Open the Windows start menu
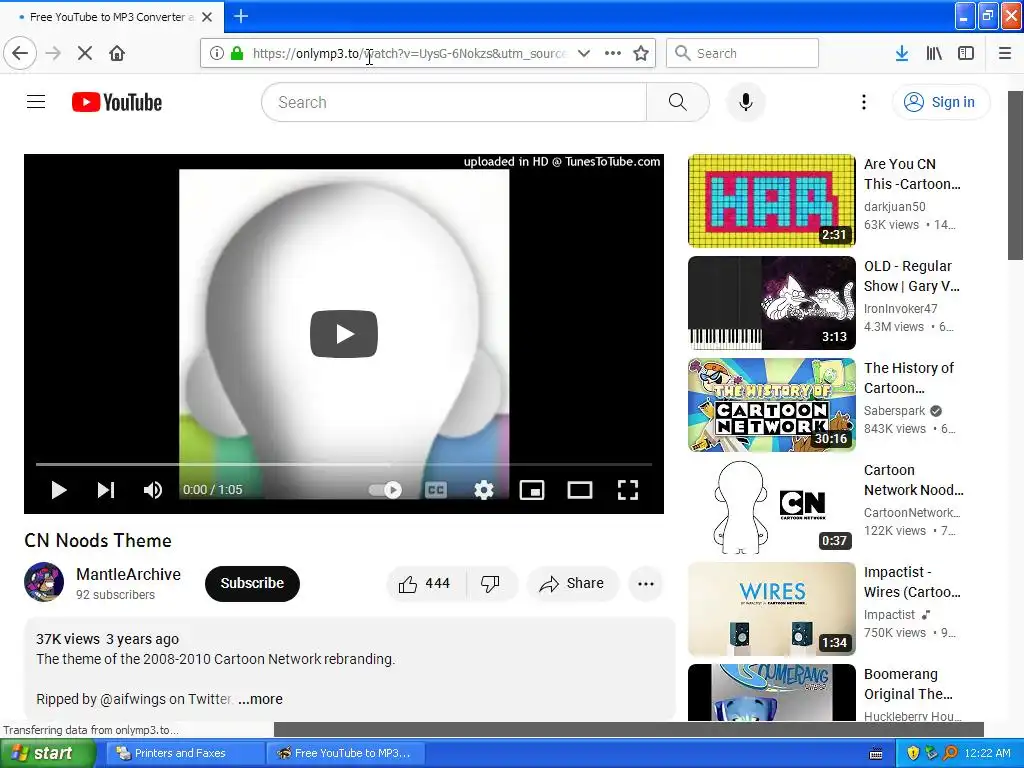Viewport: 1024px width, 768px height. [46, 753]
